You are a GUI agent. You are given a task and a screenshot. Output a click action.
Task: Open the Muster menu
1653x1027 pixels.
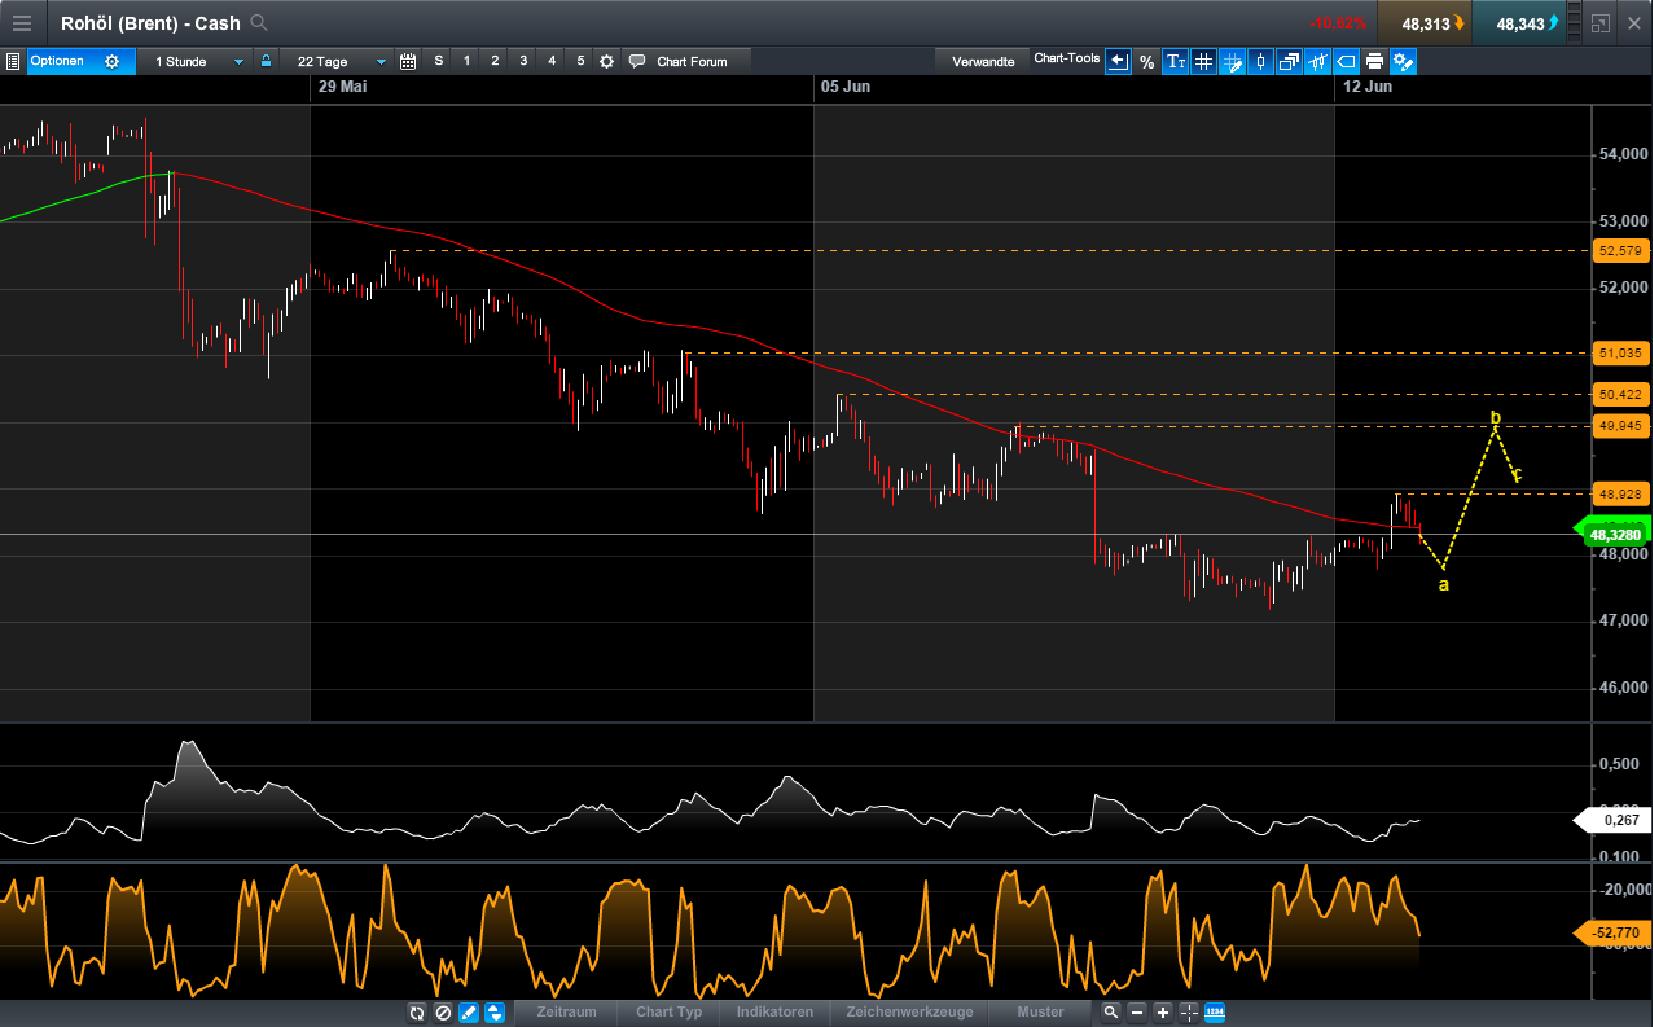tap(1040, 1012)
